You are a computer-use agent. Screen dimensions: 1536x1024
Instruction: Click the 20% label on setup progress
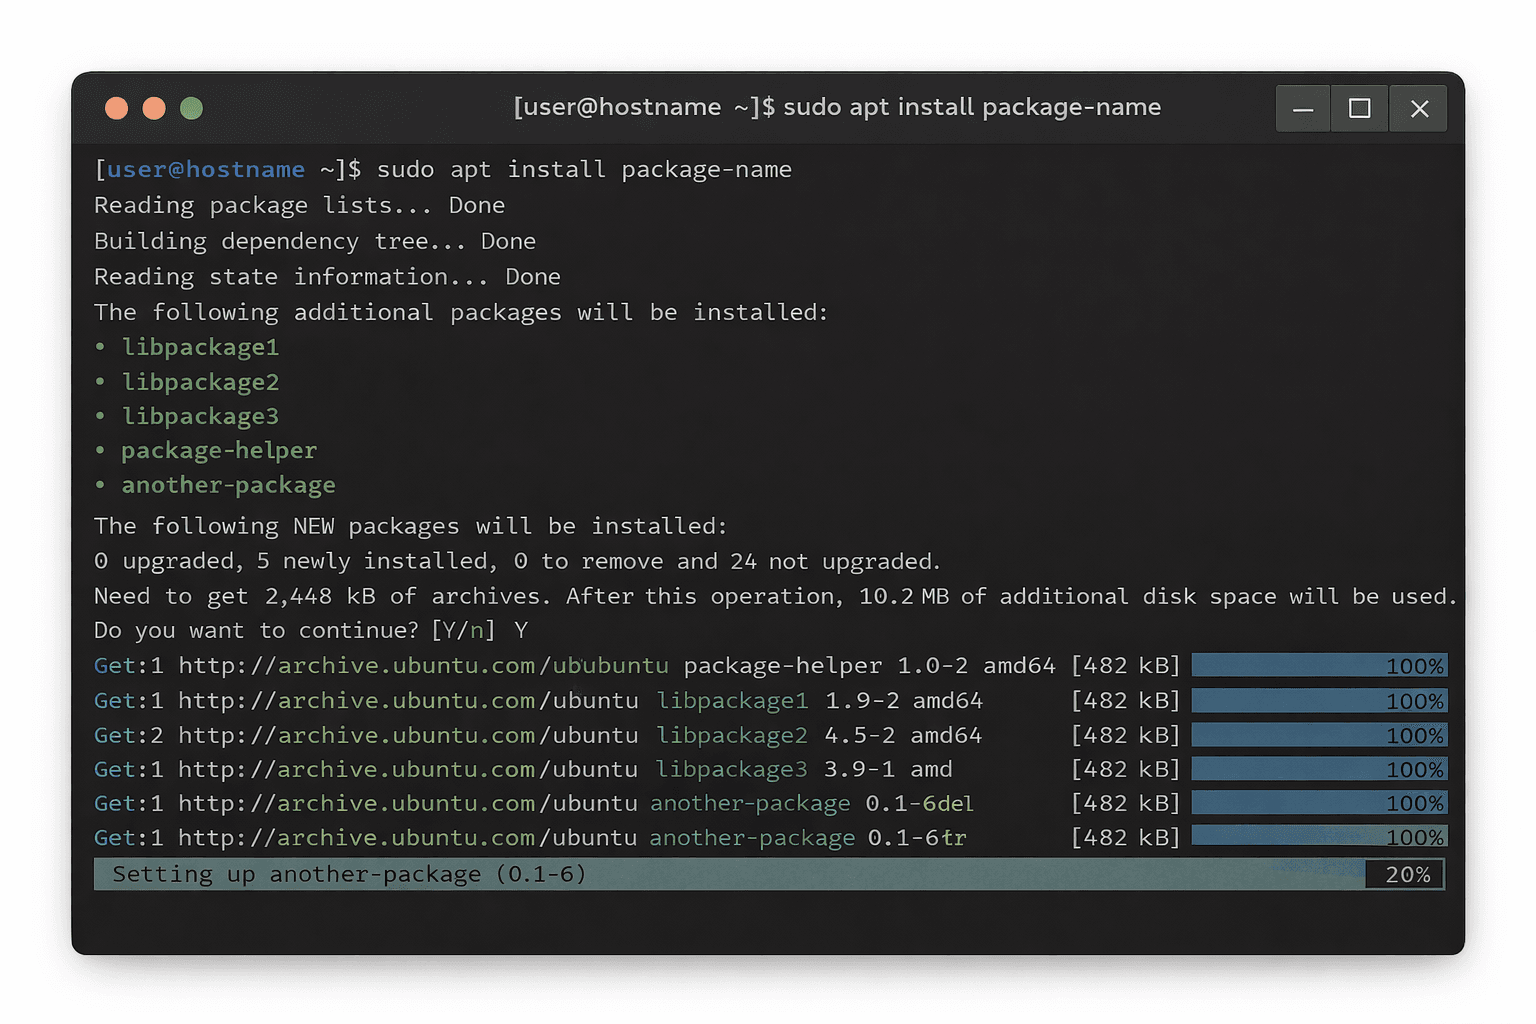[x=1407, y=875]
